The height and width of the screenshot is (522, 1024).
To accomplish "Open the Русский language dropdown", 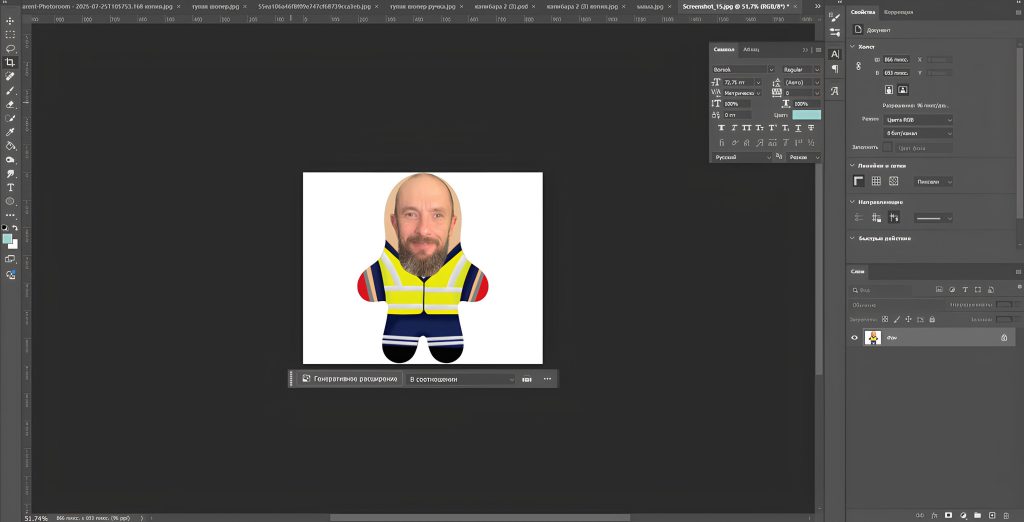I will pos(742,157).
